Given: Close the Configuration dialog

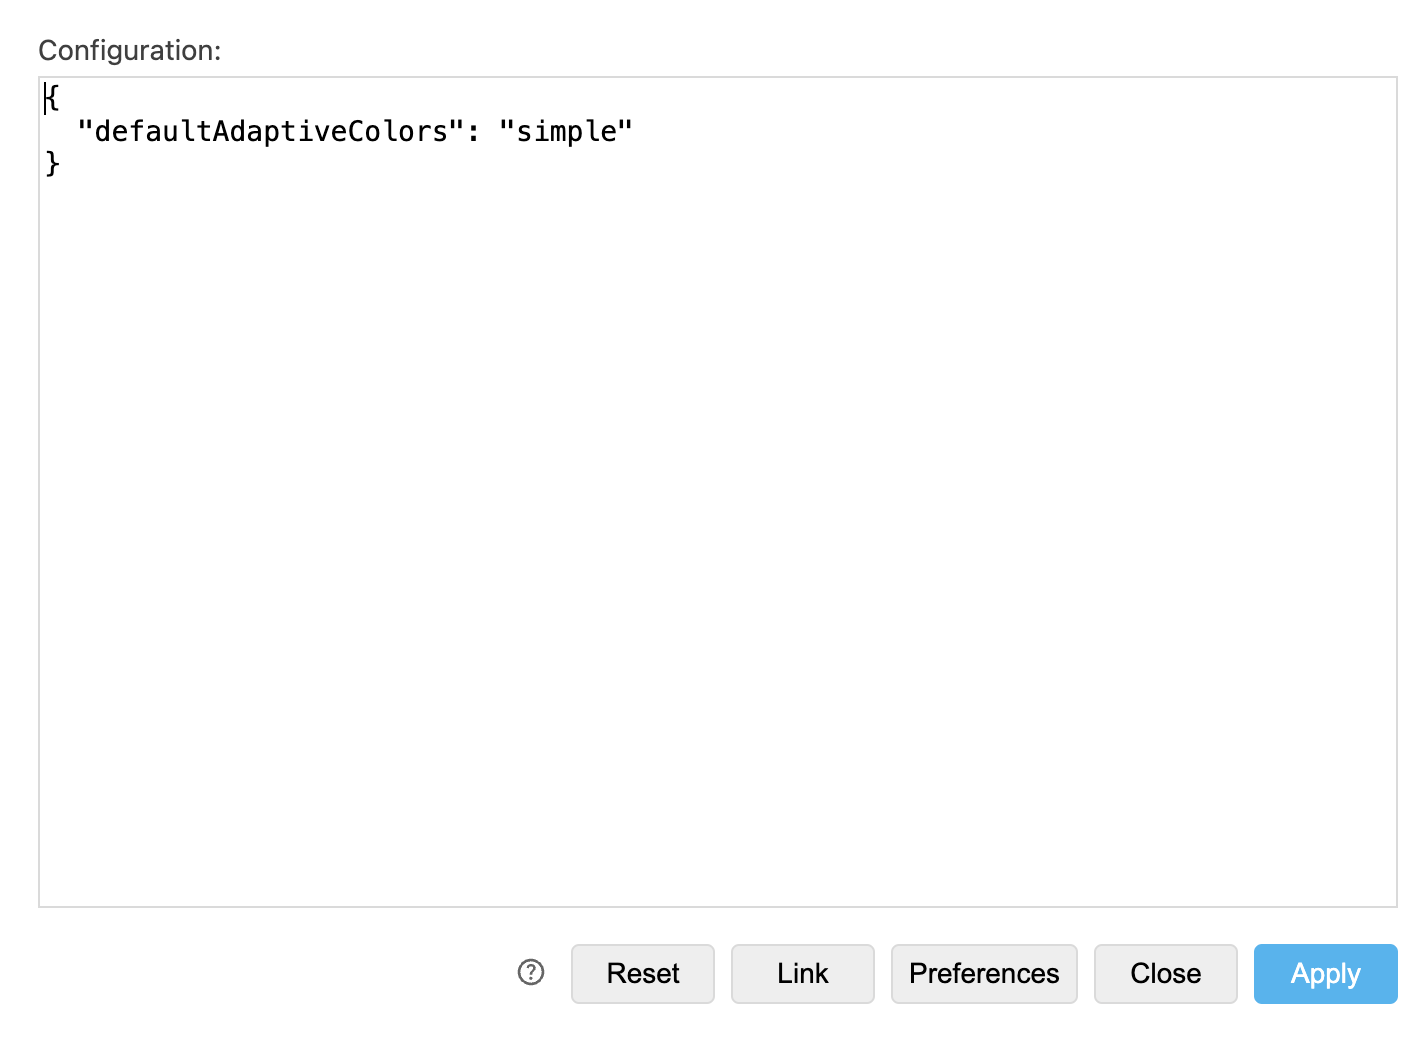Looking at the screenshot, I should point(1165,973).
